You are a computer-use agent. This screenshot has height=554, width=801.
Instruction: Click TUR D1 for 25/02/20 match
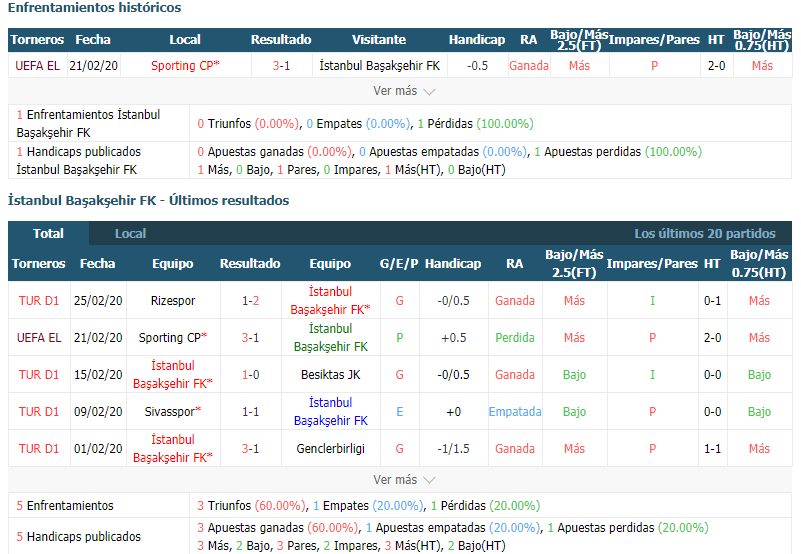pyautogui.click(x=39, y=301)
